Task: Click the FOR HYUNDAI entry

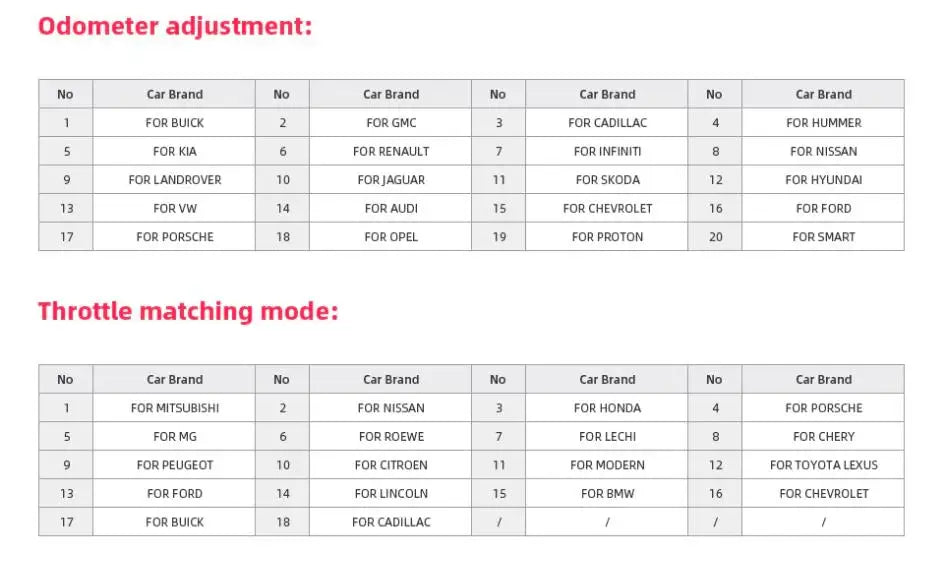Action: click(x=823, y=180)
